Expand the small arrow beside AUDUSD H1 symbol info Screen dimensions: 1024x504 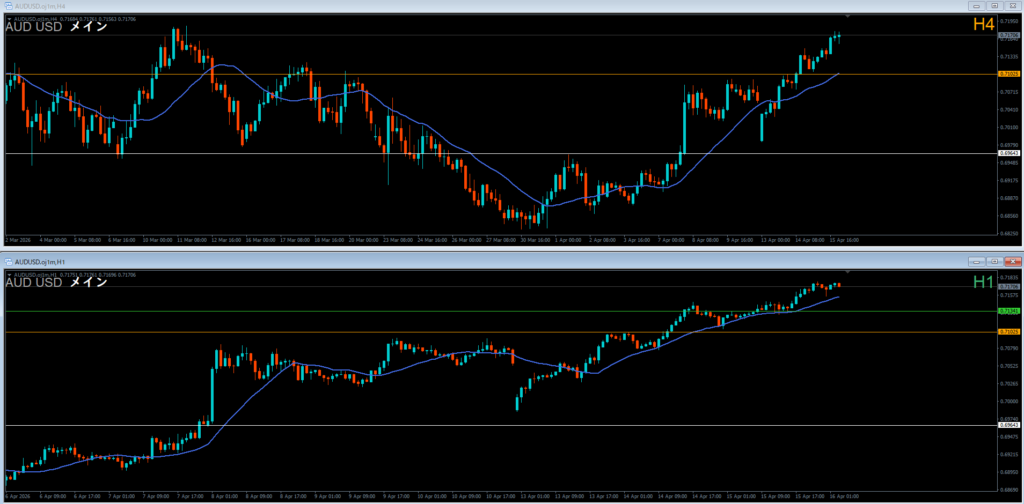(9, 273)
